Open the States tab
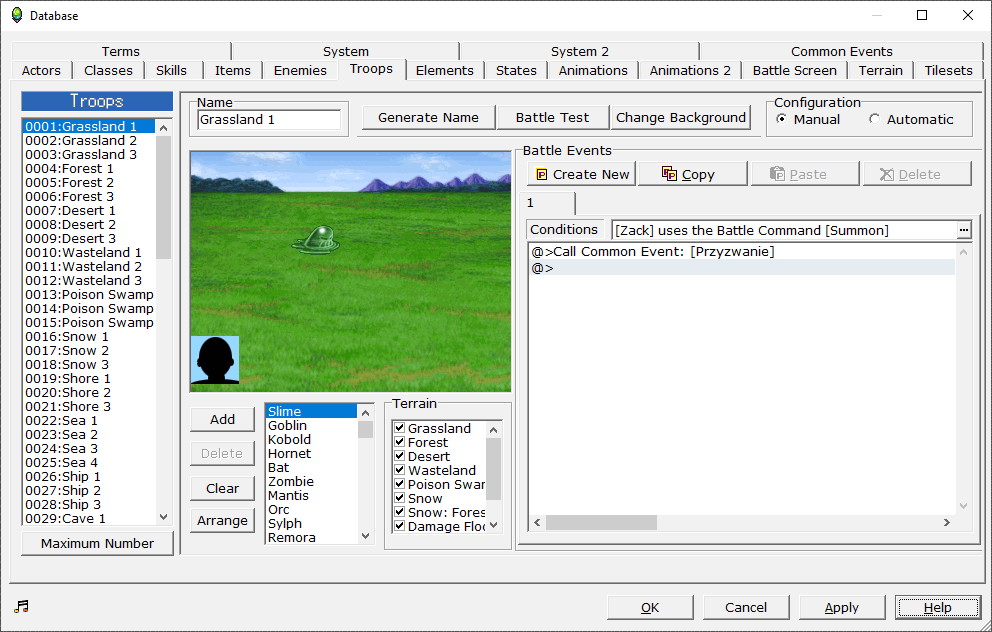 pos(516,70)
